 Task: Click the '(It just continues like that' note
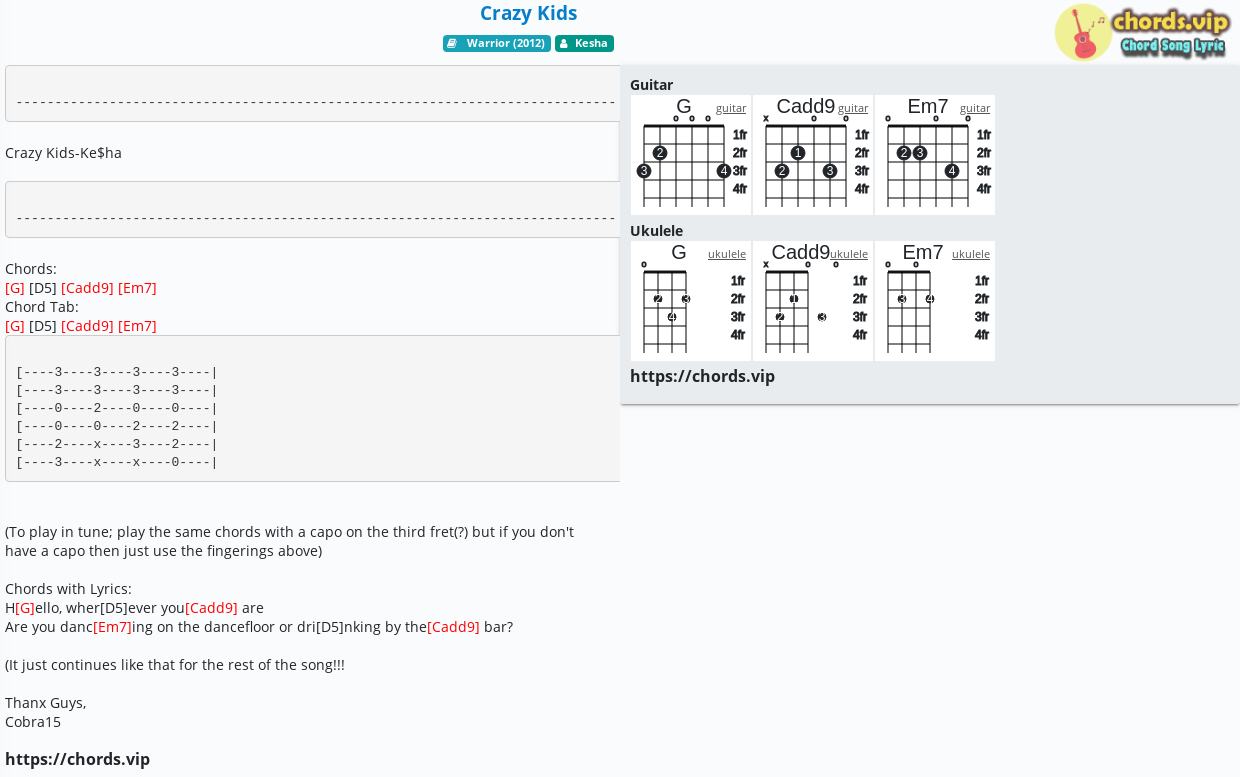point(175,665)
